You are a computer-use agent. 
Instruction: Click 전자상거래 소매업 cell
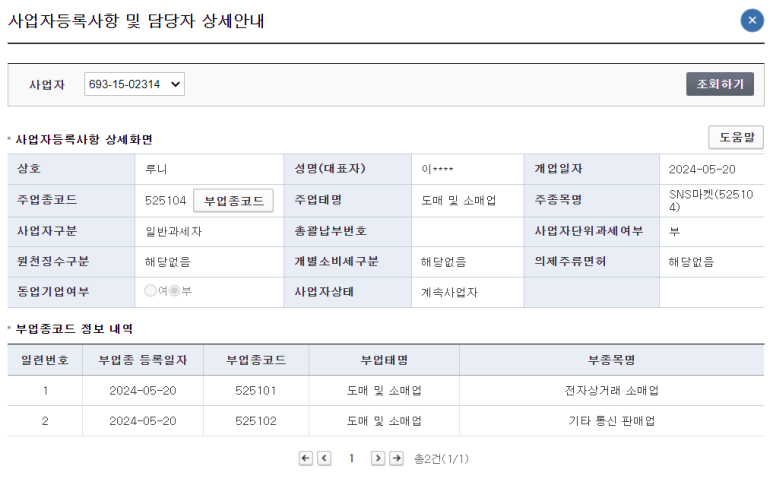pos(611,391)
